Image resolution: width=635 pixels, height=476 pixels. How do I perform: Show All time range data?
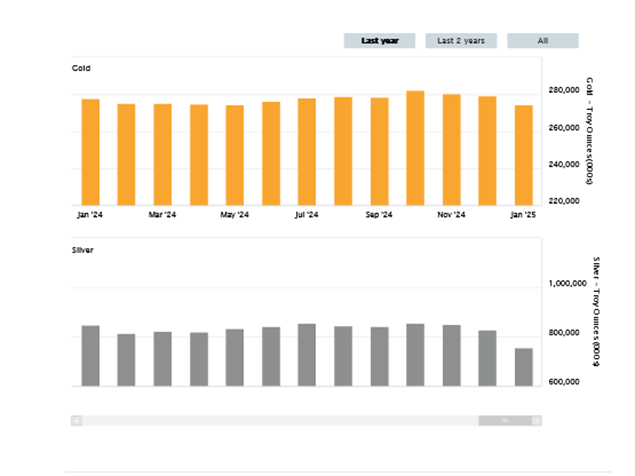click(542, 41)
